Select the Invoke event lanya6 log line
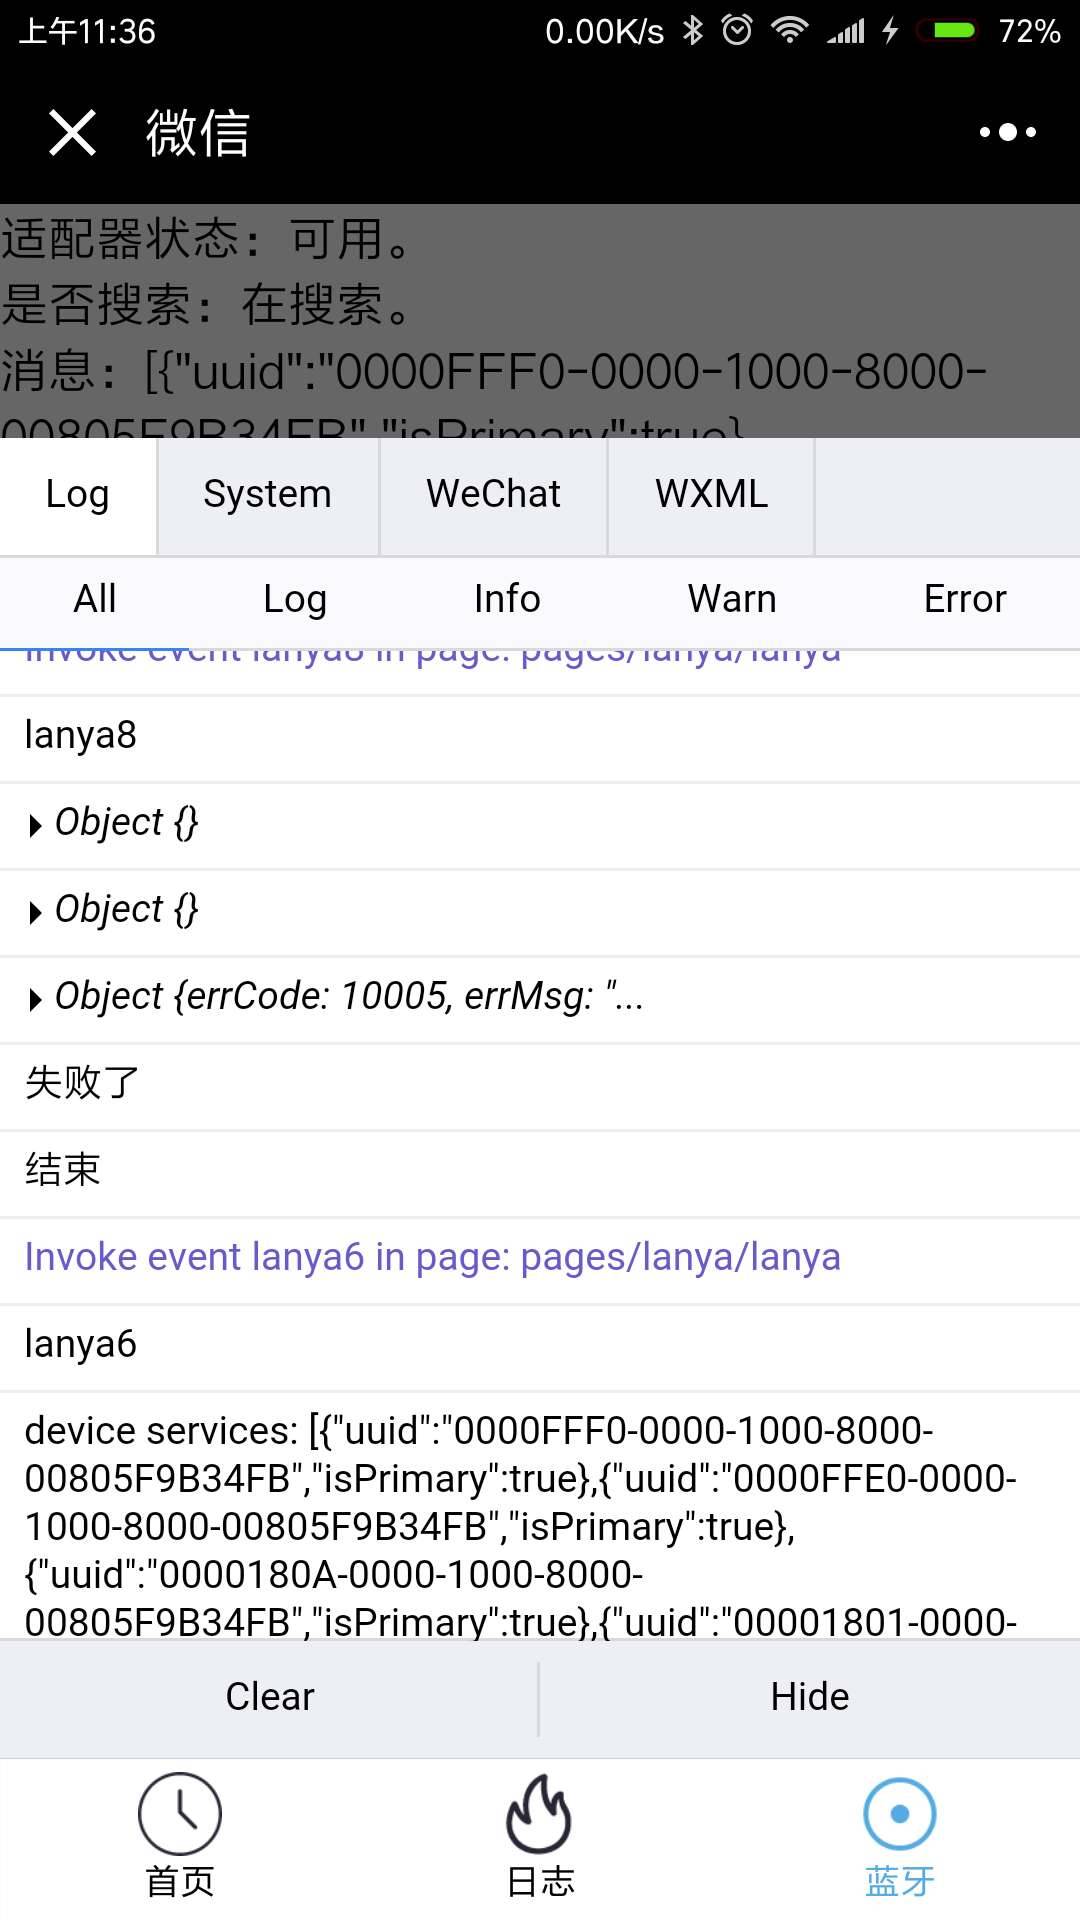The width and height of the screenshot is (1080, 1920). pos(540,1260)
